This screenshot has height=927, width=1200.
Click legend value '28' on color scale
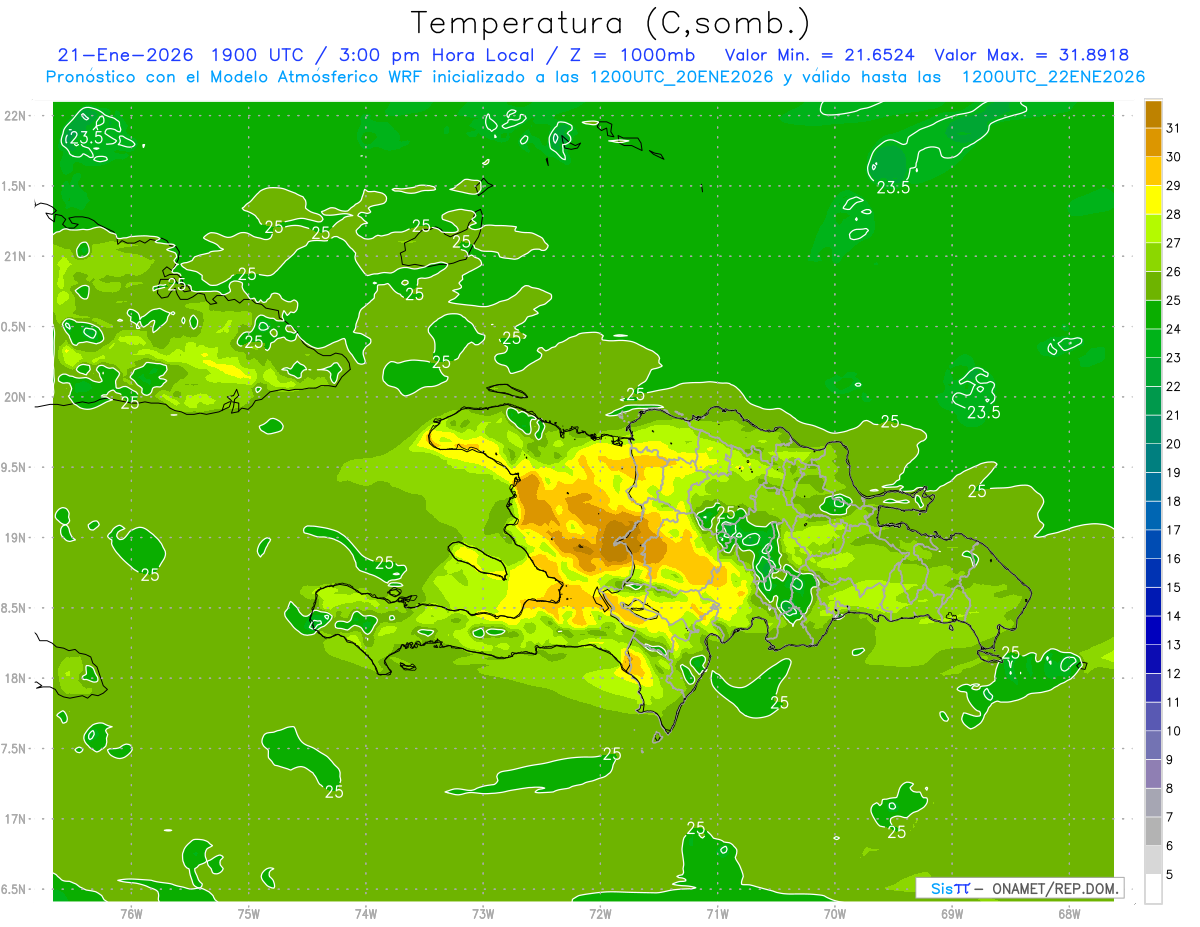pyautogui.click(x=1174, y=214)
